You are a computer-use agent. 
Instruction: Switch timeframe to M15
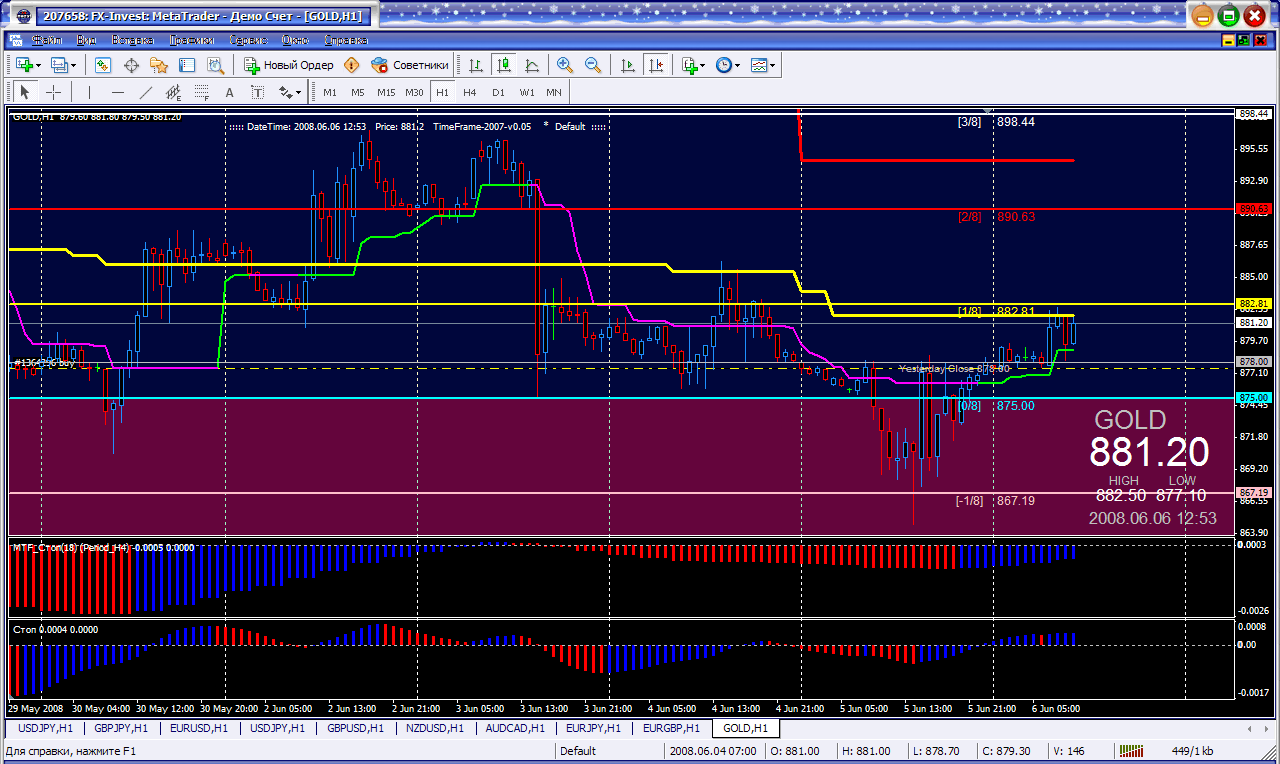pos(386,92)
